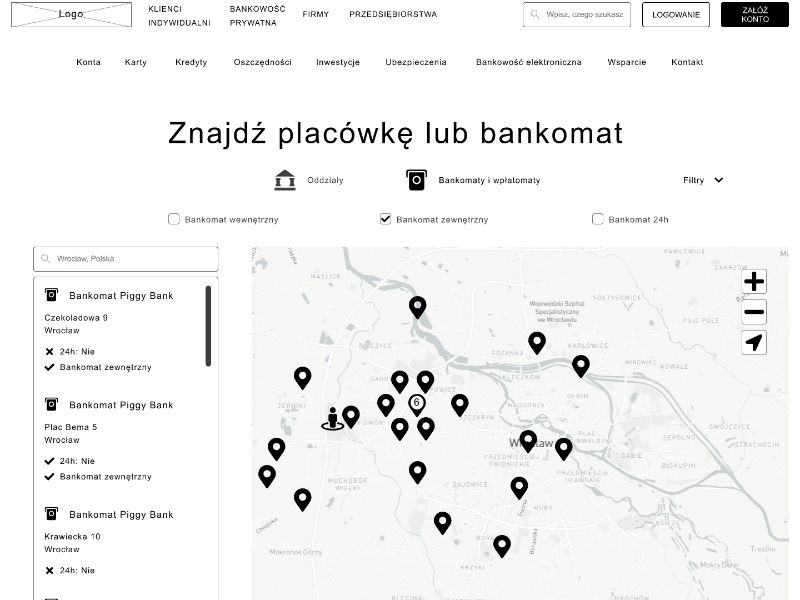The width and height of the screenshot is (800, 600).
Task: Uncheck the Bankomat zewnętrzny checkbox
Action: pyautogui.click(x=386, y=219)
